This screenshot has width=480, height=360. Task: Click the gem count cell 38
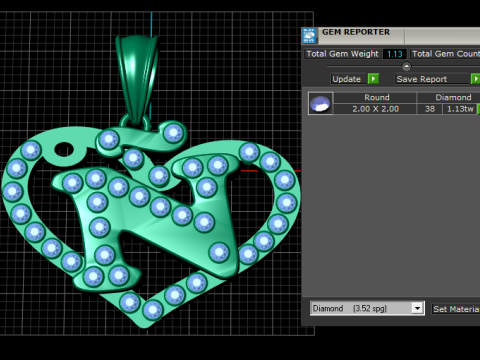(x=430, y=109)
